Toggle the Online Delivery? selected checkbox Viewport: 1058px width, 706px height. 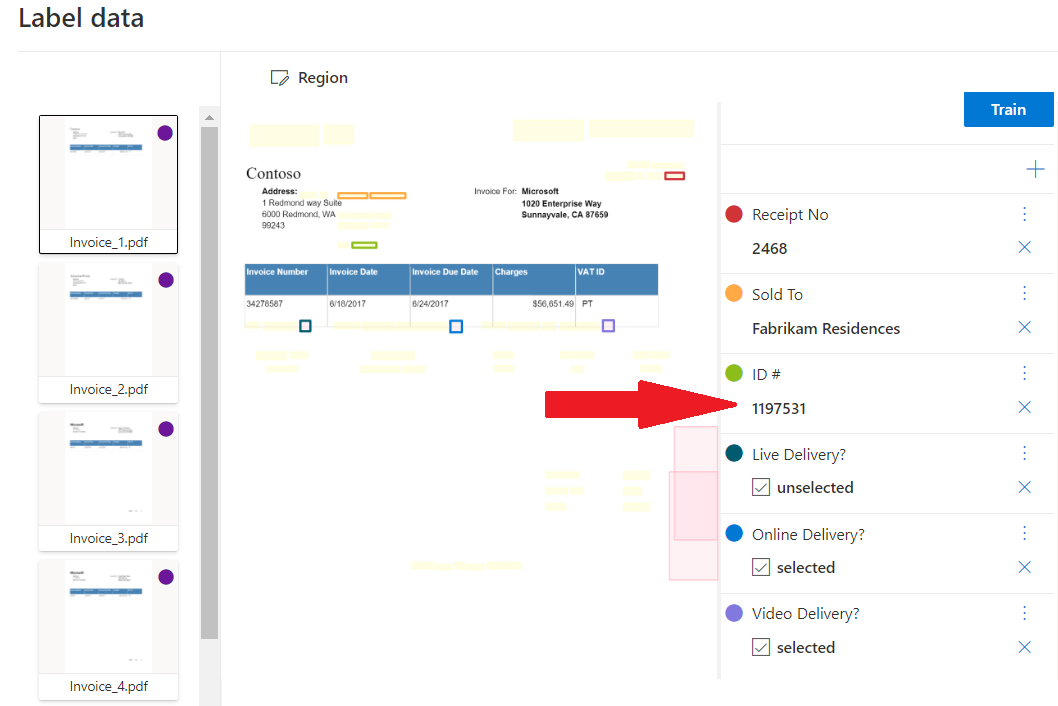761,567
